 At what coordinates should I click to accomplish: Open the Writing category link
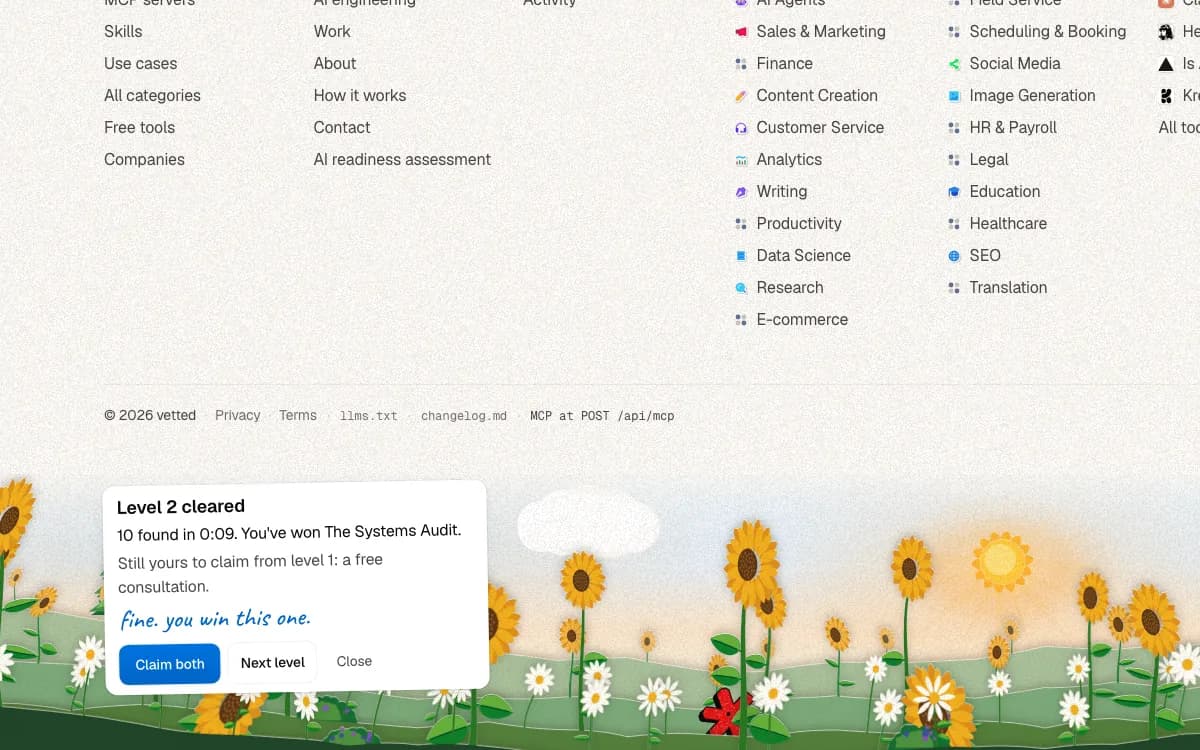click(x=782, y=192)
